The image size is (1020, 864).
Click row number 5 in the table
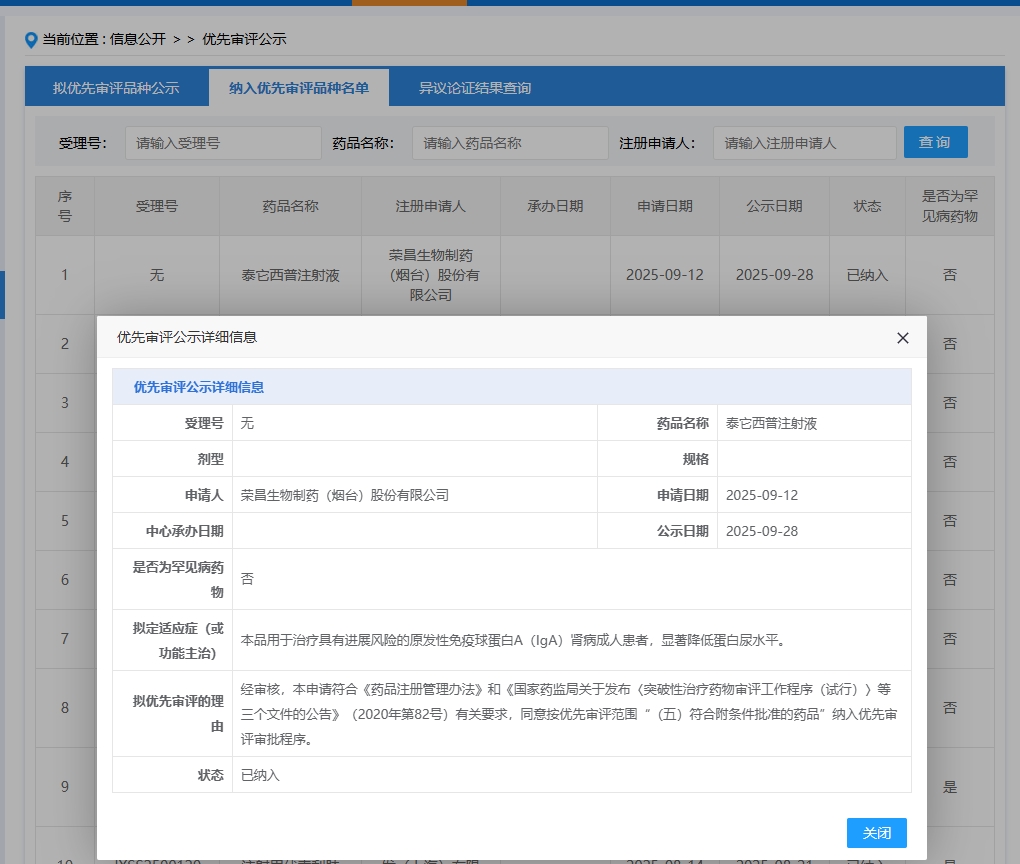click(x=65, y=520)
